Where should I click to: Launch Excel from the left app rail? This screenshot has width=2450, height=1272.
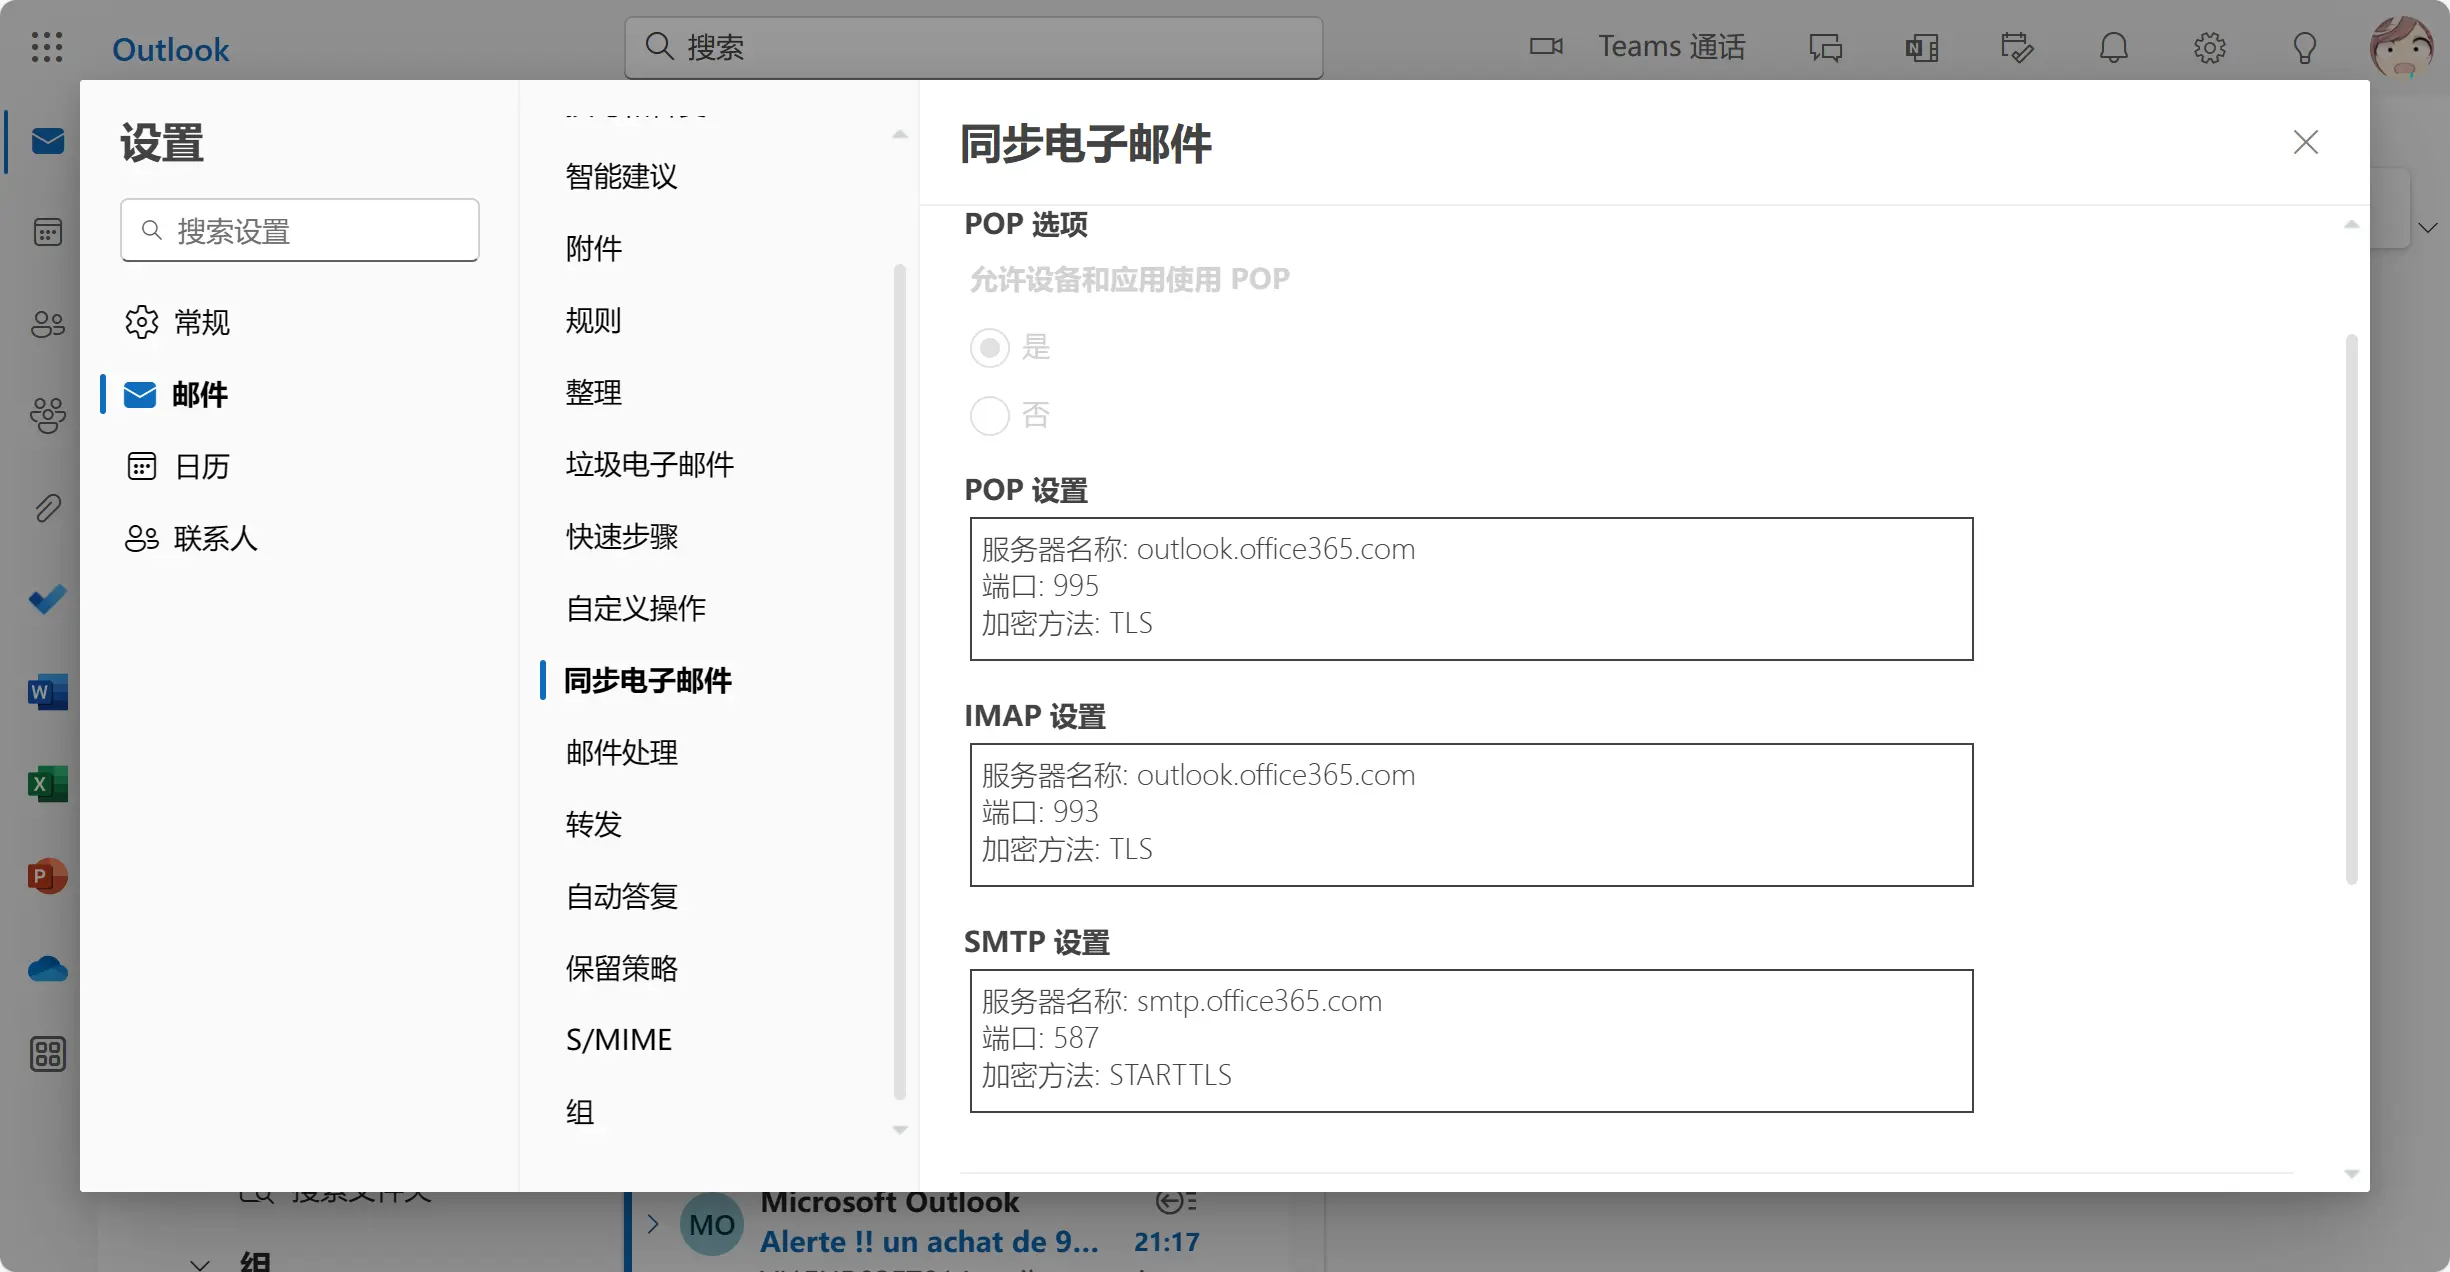[47, 784]
